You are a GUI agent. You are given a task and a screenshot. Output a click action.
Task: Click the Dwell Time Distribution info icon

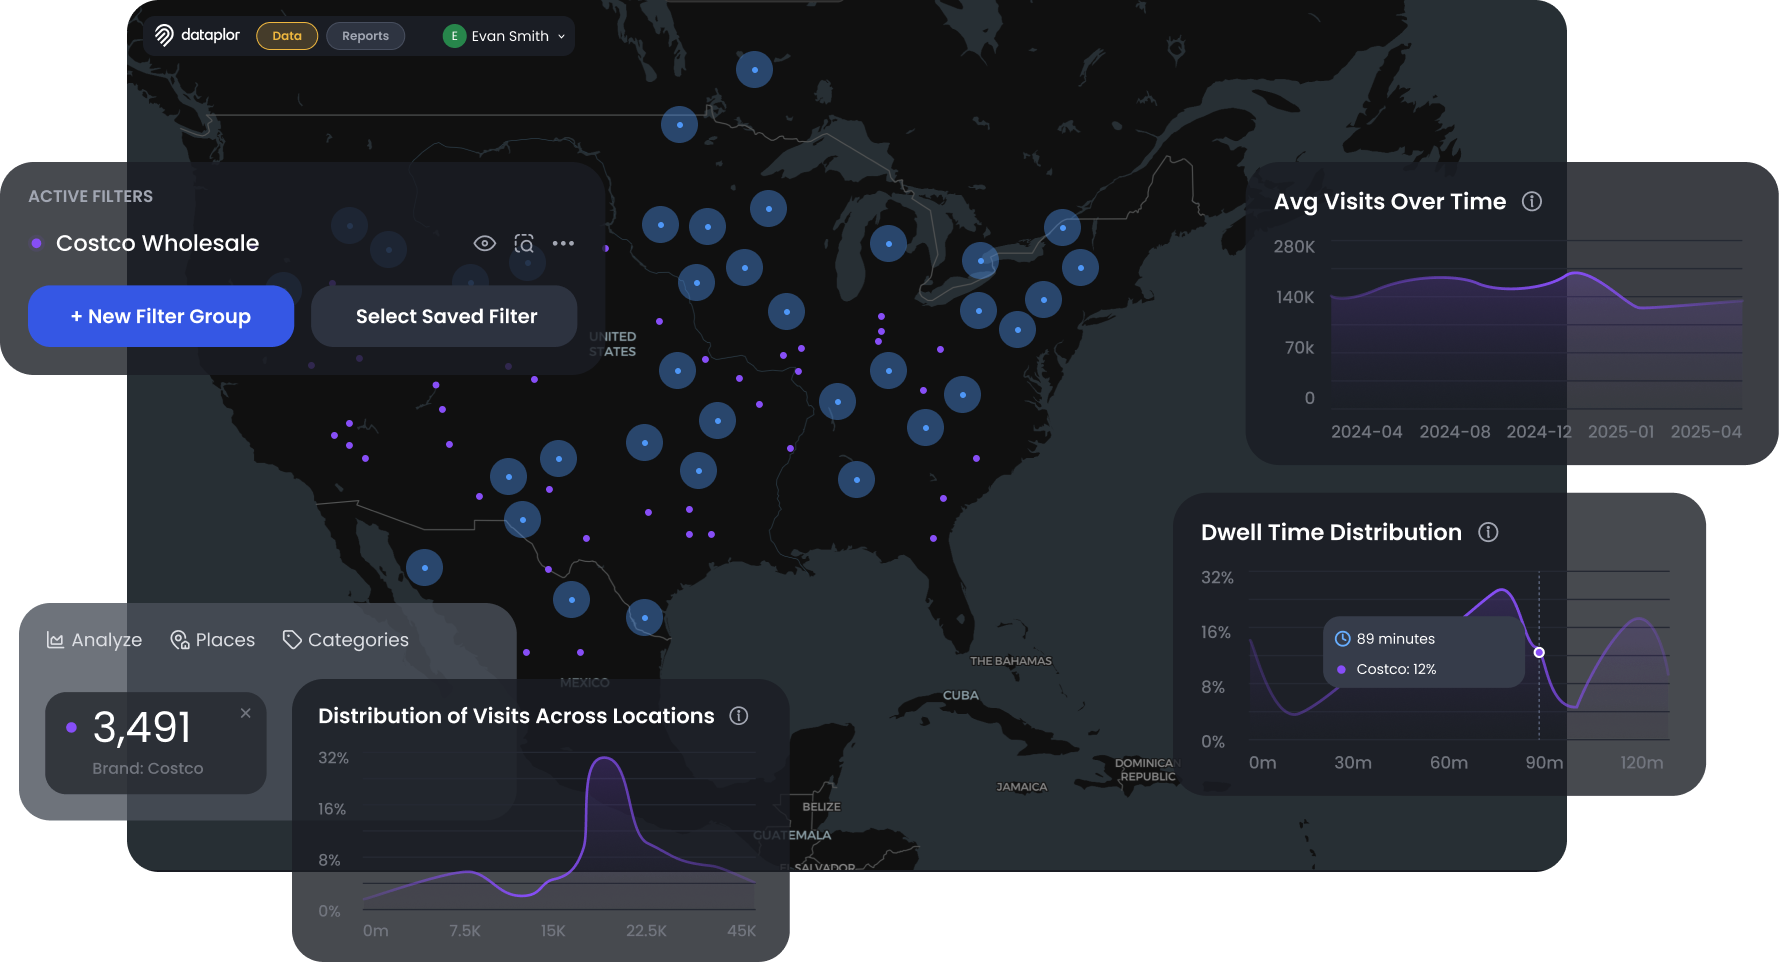pos(1488,532)
